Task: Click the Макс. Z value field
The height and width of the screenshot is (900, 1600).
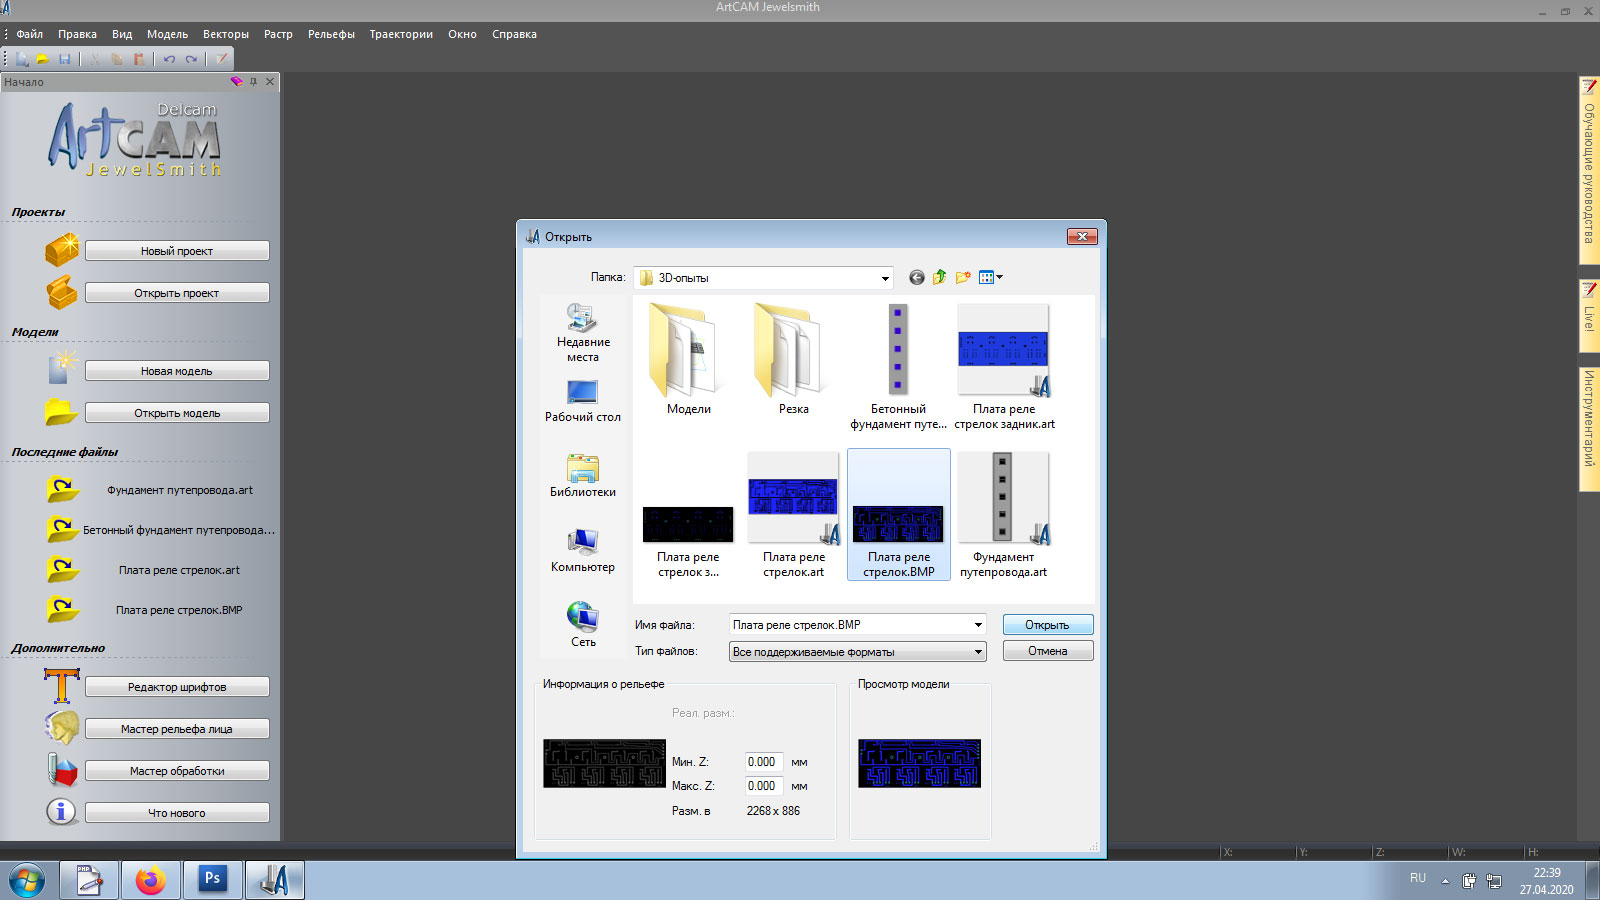Action: tap(764, 786)
